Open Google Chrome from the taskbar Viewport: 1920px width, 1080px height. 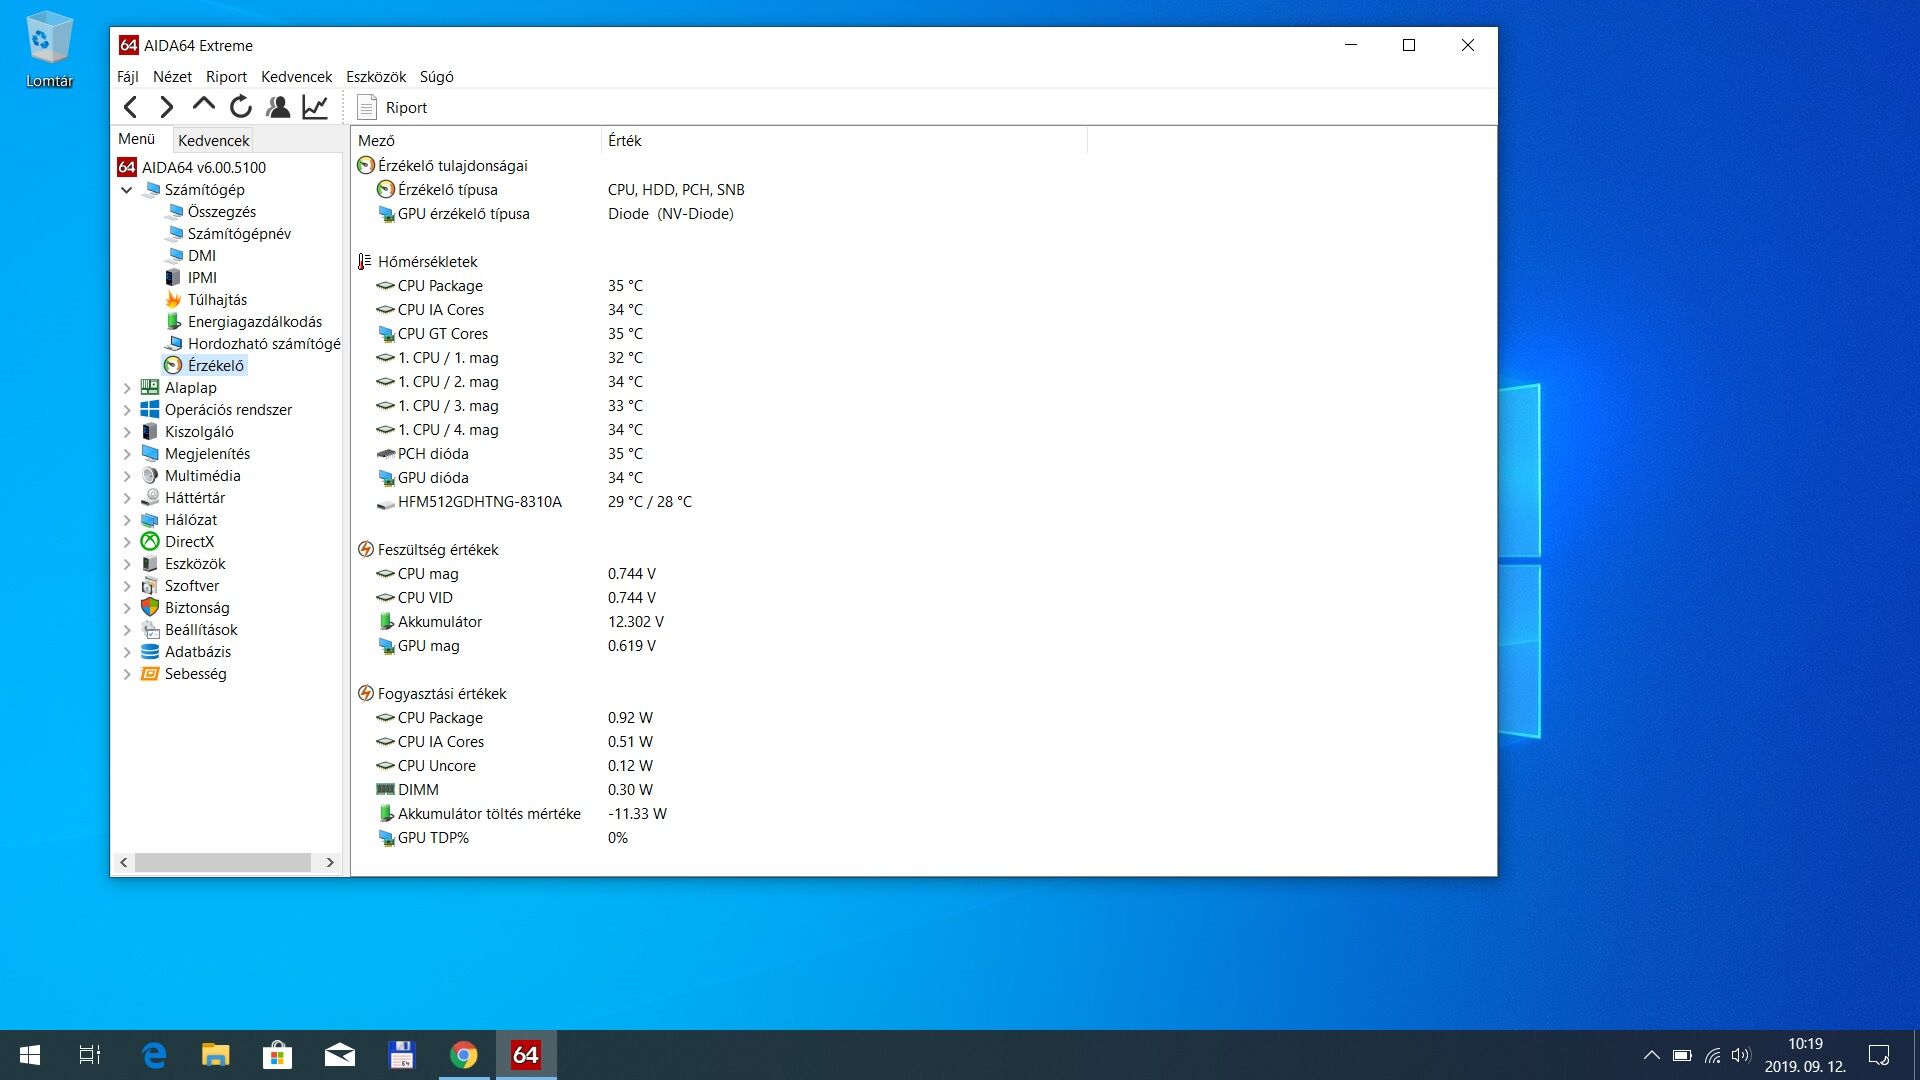coord(463,1055)
